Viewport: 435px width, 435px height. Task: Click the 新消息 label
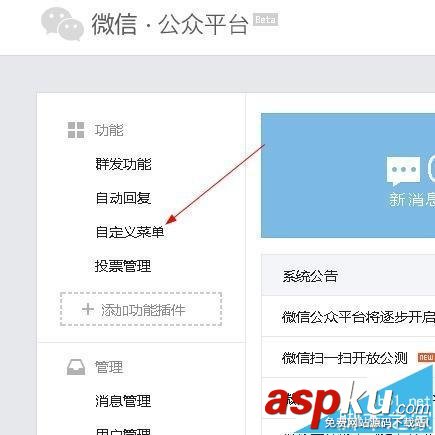(412, 199)
